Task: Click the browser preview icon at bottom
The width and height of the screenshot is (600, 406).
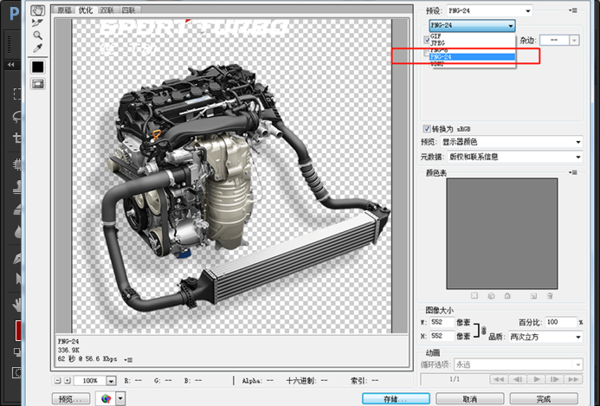Action: (x=108, y=397)
